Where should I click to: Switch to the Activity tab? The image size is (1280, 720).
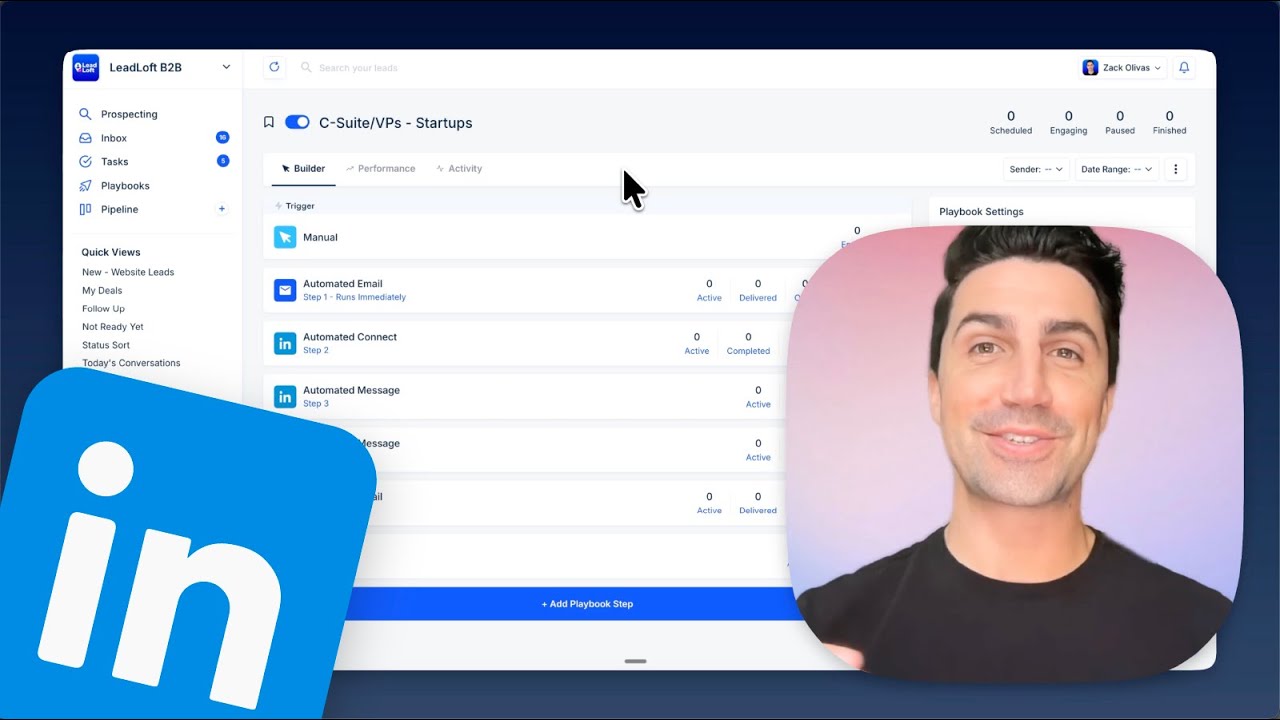click(x=459, y=169)
